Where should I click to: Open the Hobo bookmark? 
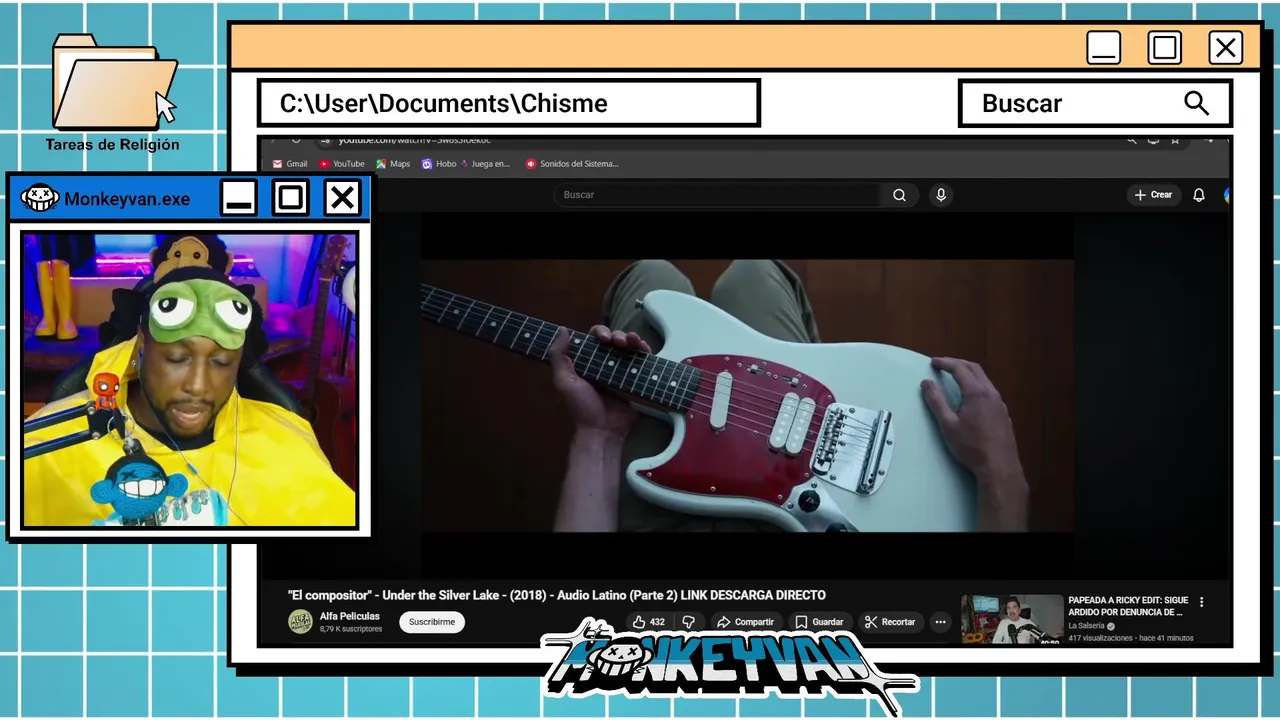tap(439, 164)
